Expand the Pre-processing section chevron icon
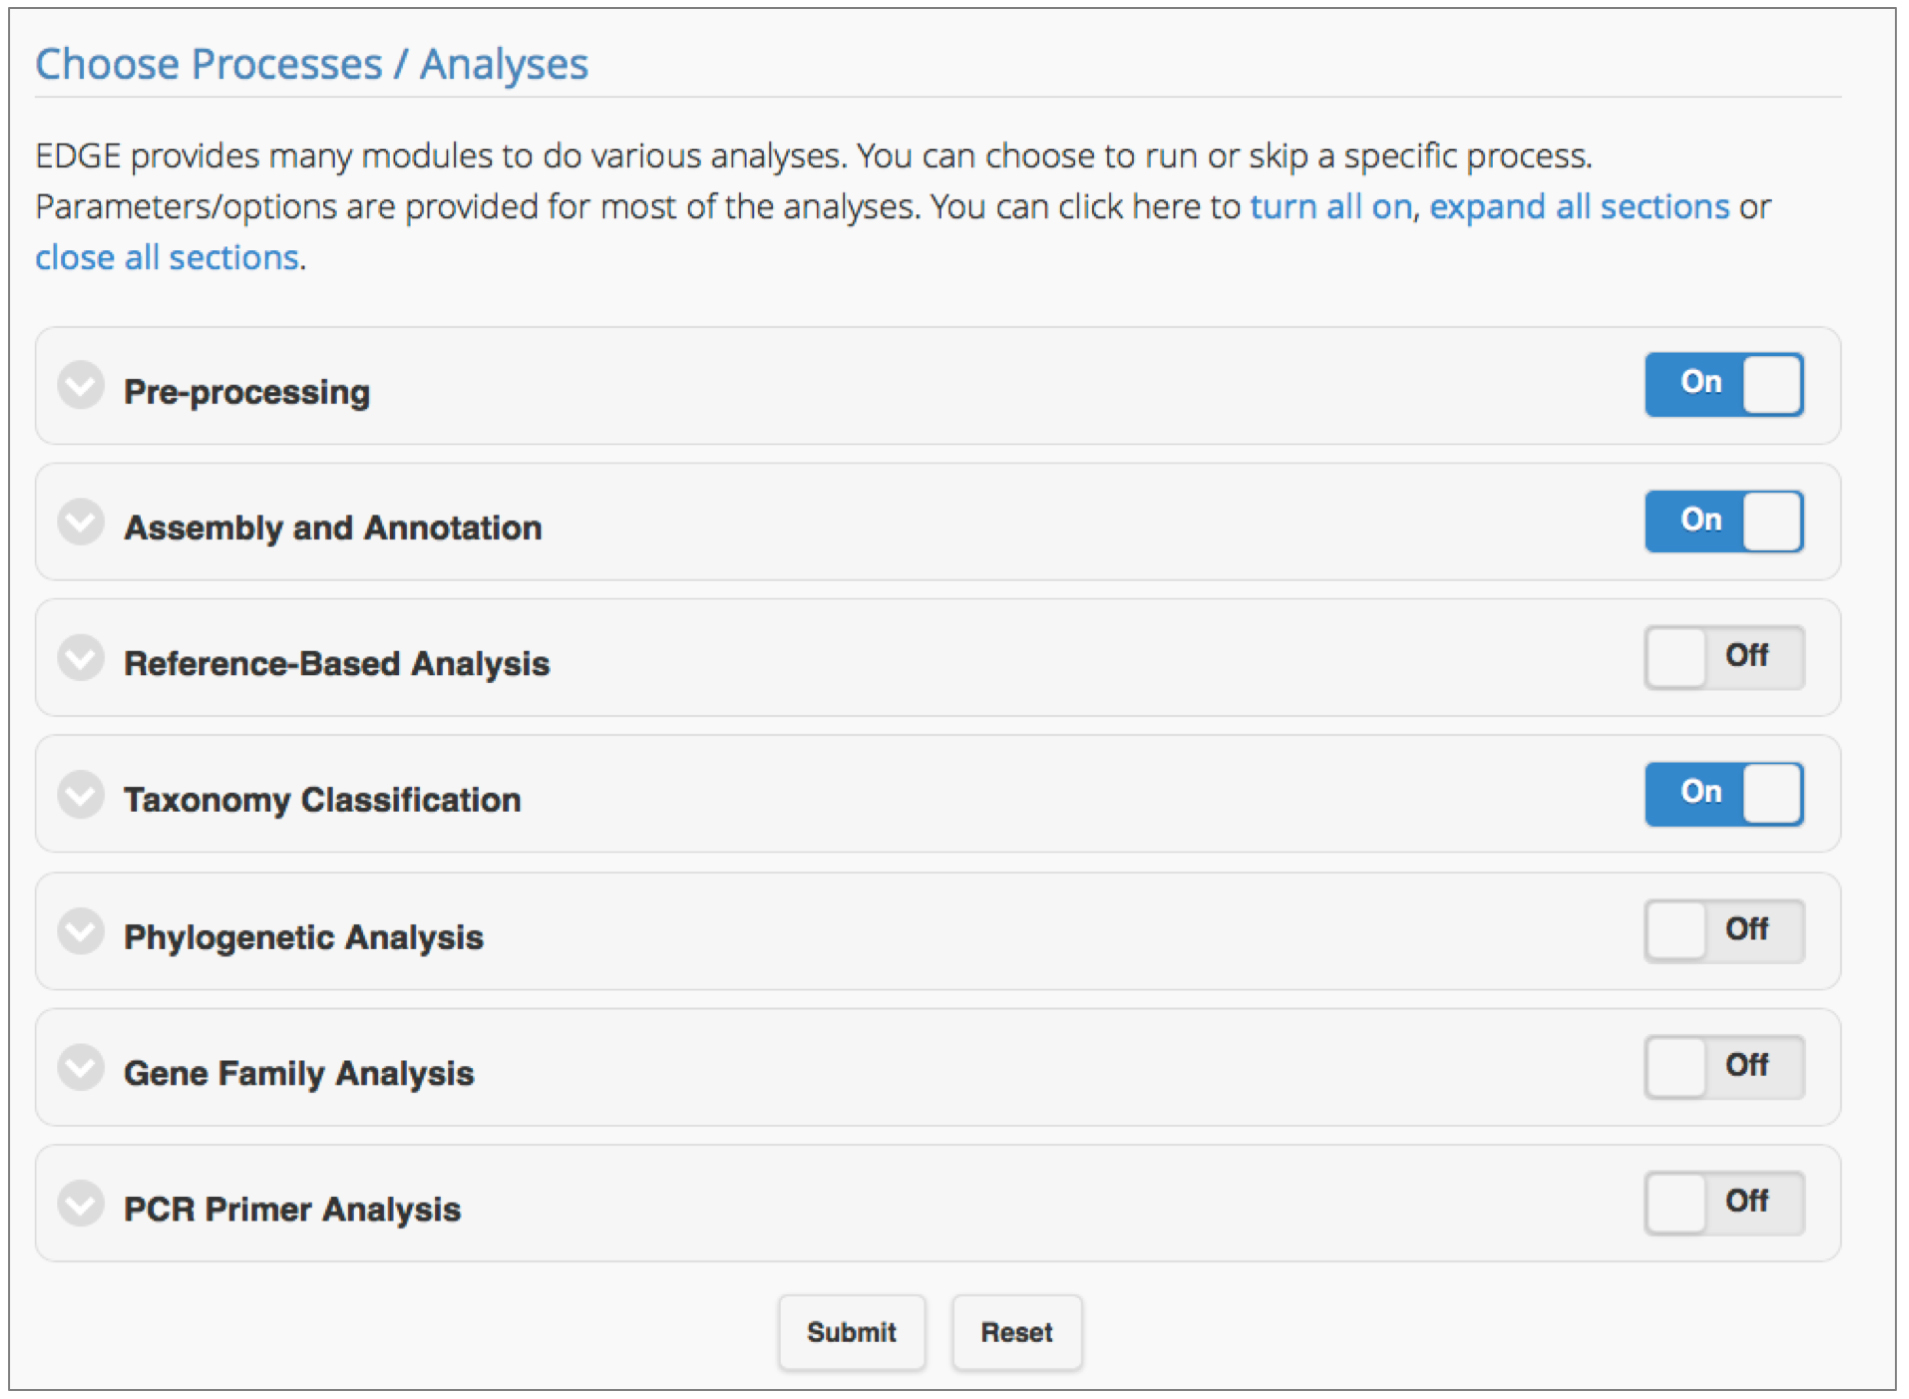This screenshot has height=1399, width=1909. pyautogui.click(x=81, y=386)
